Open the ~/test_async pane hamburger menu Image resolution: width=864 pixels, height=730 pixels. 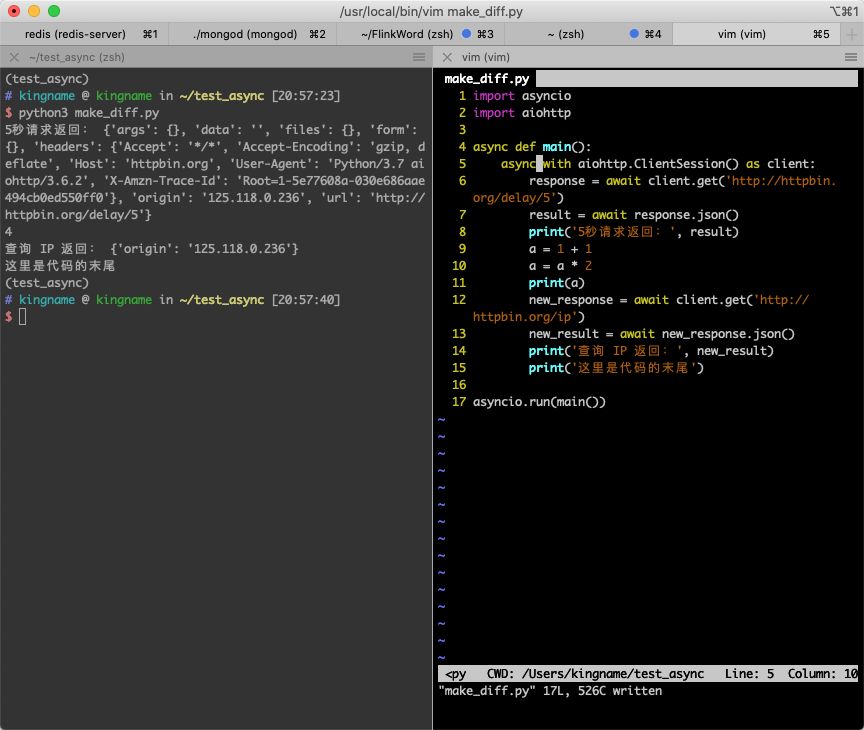tap(419, 57)
